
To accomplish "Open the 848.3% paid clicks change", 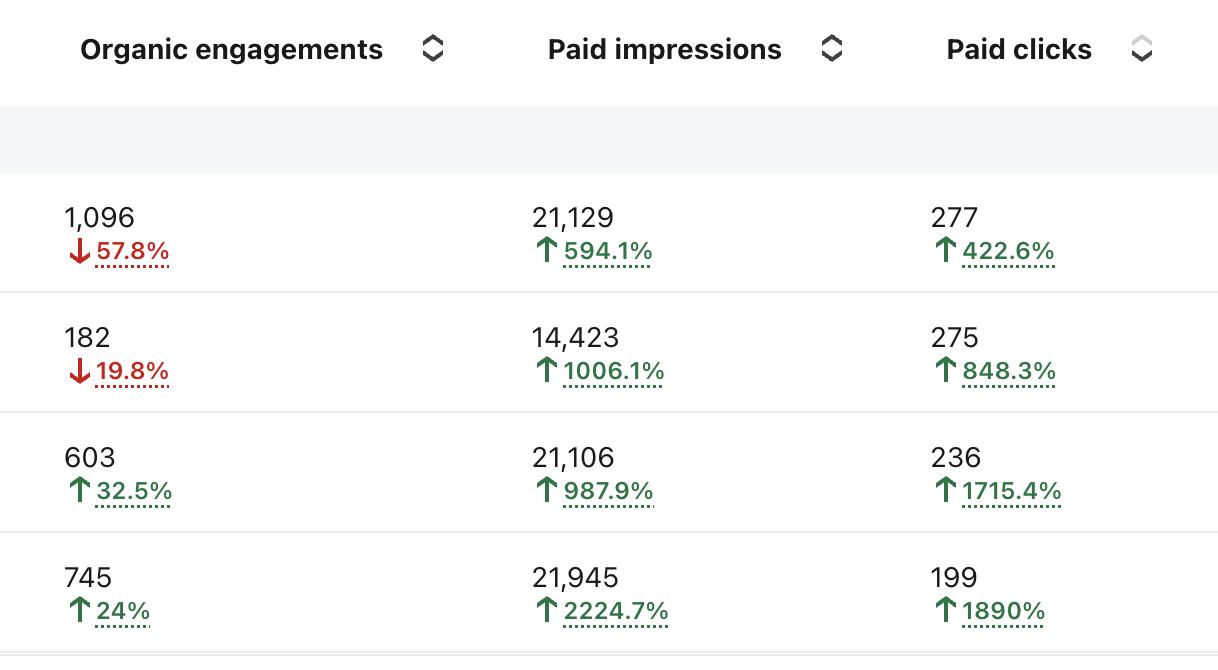I will coord(1009,372).
